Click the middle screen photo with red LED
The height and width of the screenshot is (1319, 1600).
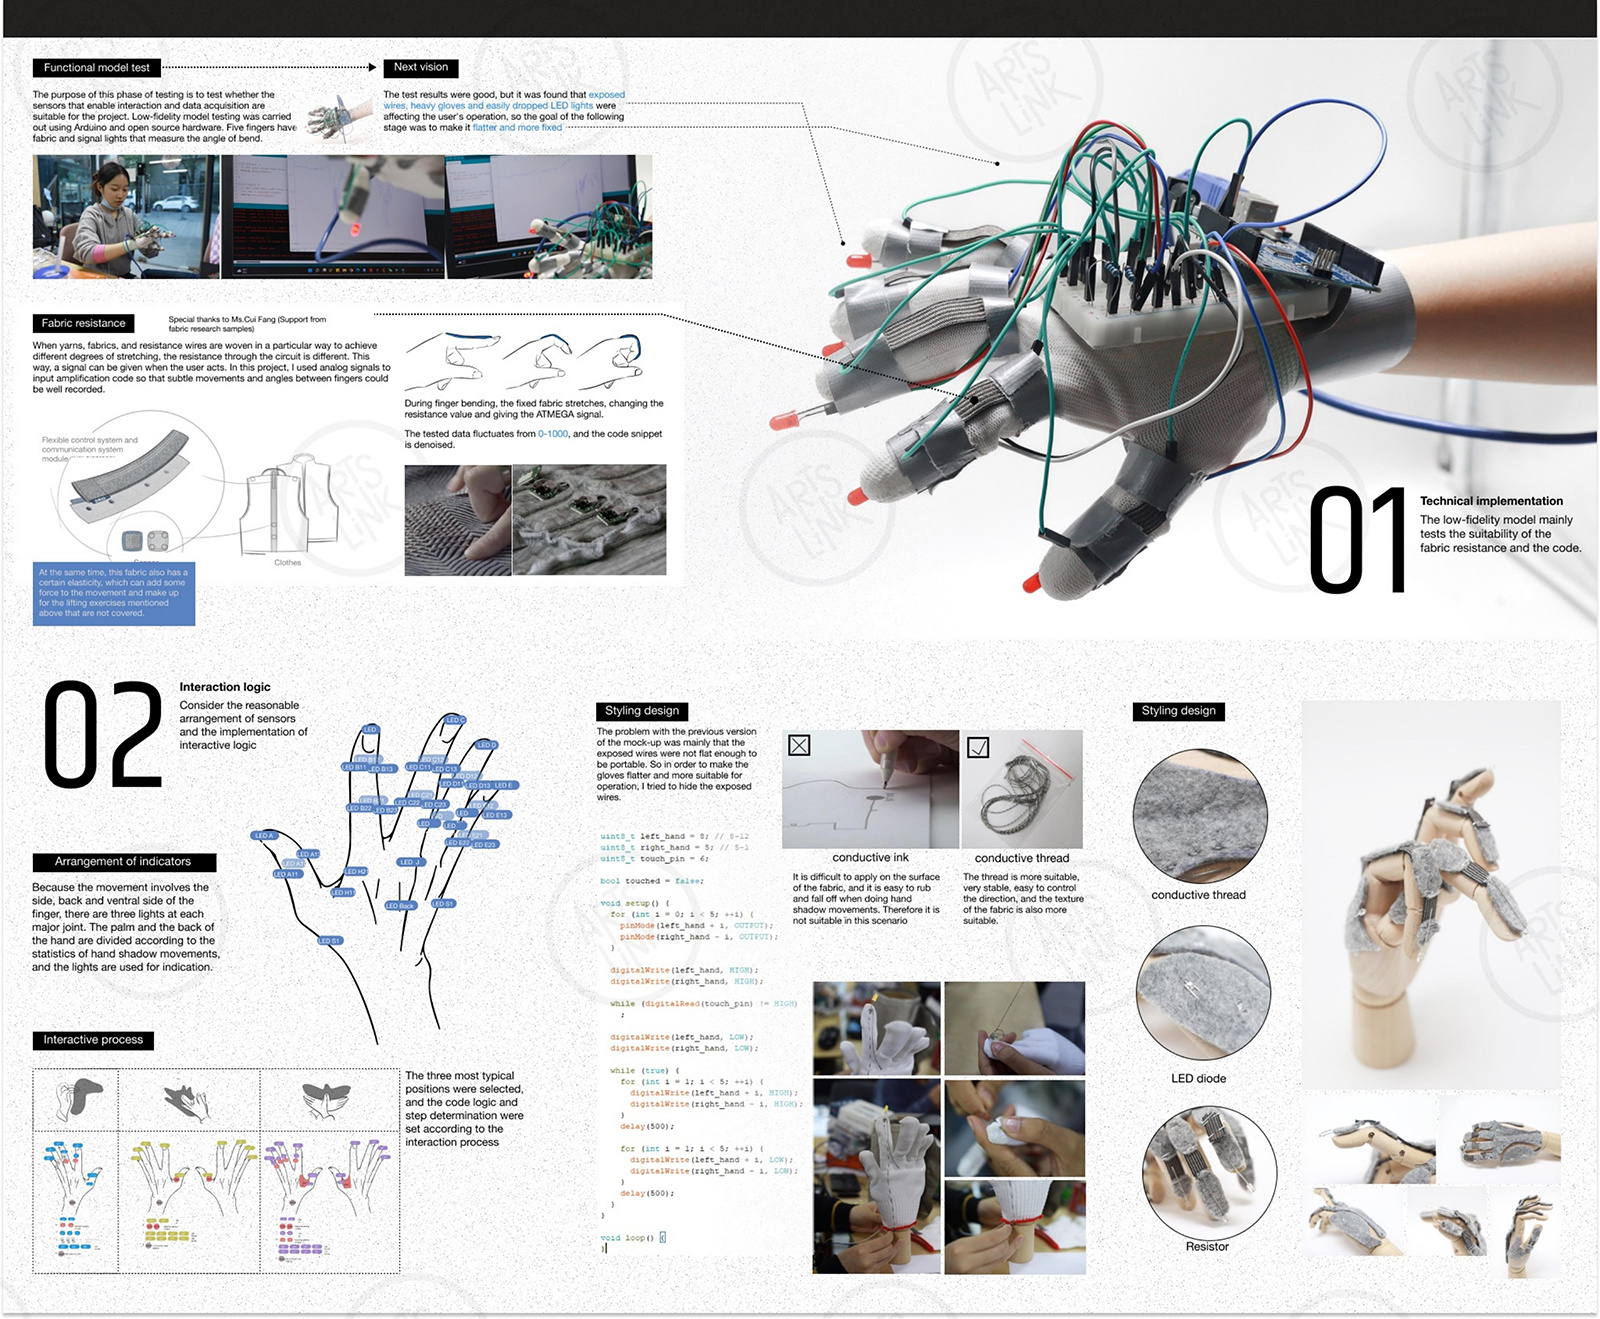[333, 216]
